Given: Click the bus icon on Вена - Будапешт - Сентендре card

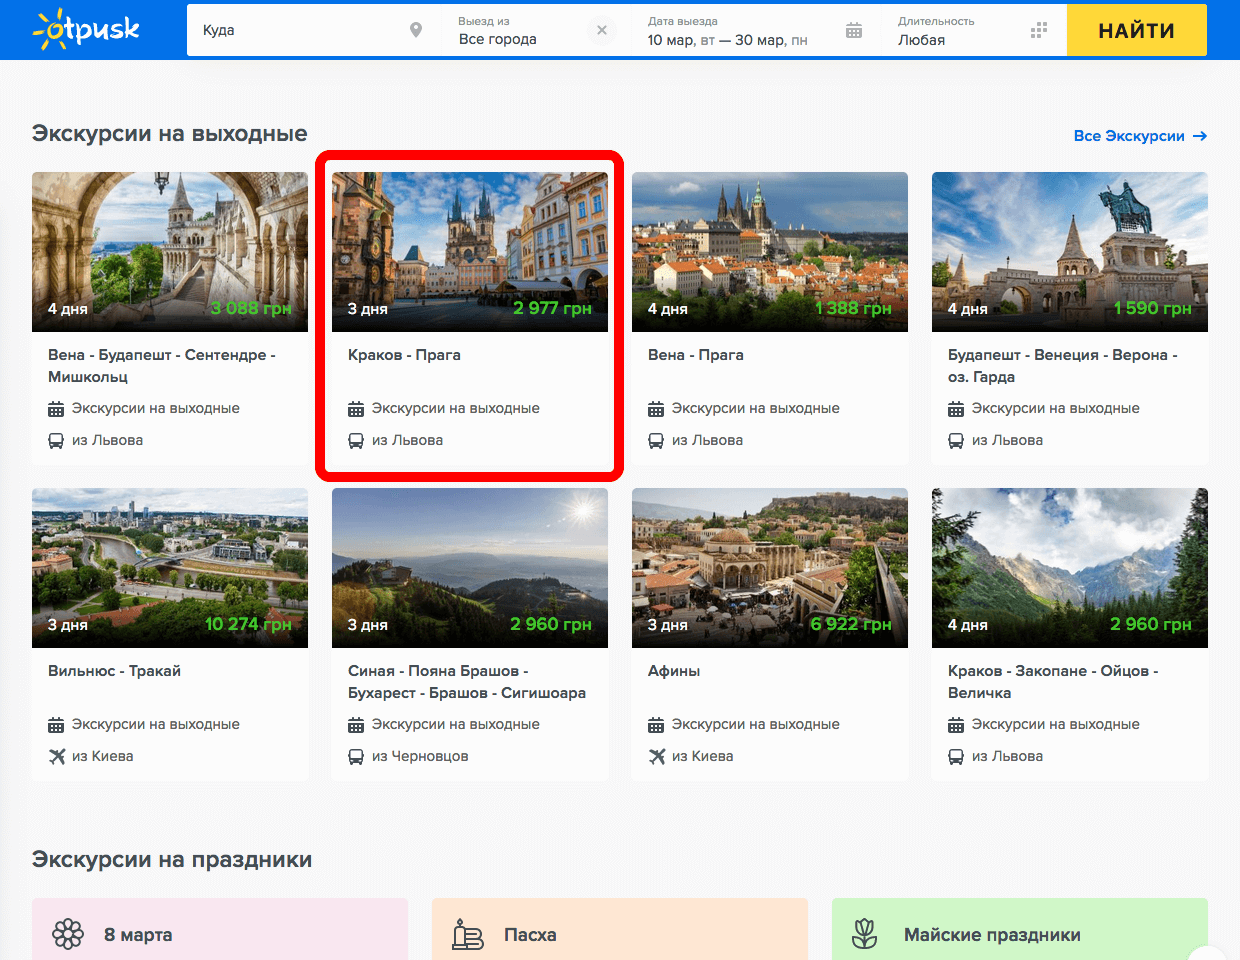Looking at the screenshot, I should coord(56,440).
